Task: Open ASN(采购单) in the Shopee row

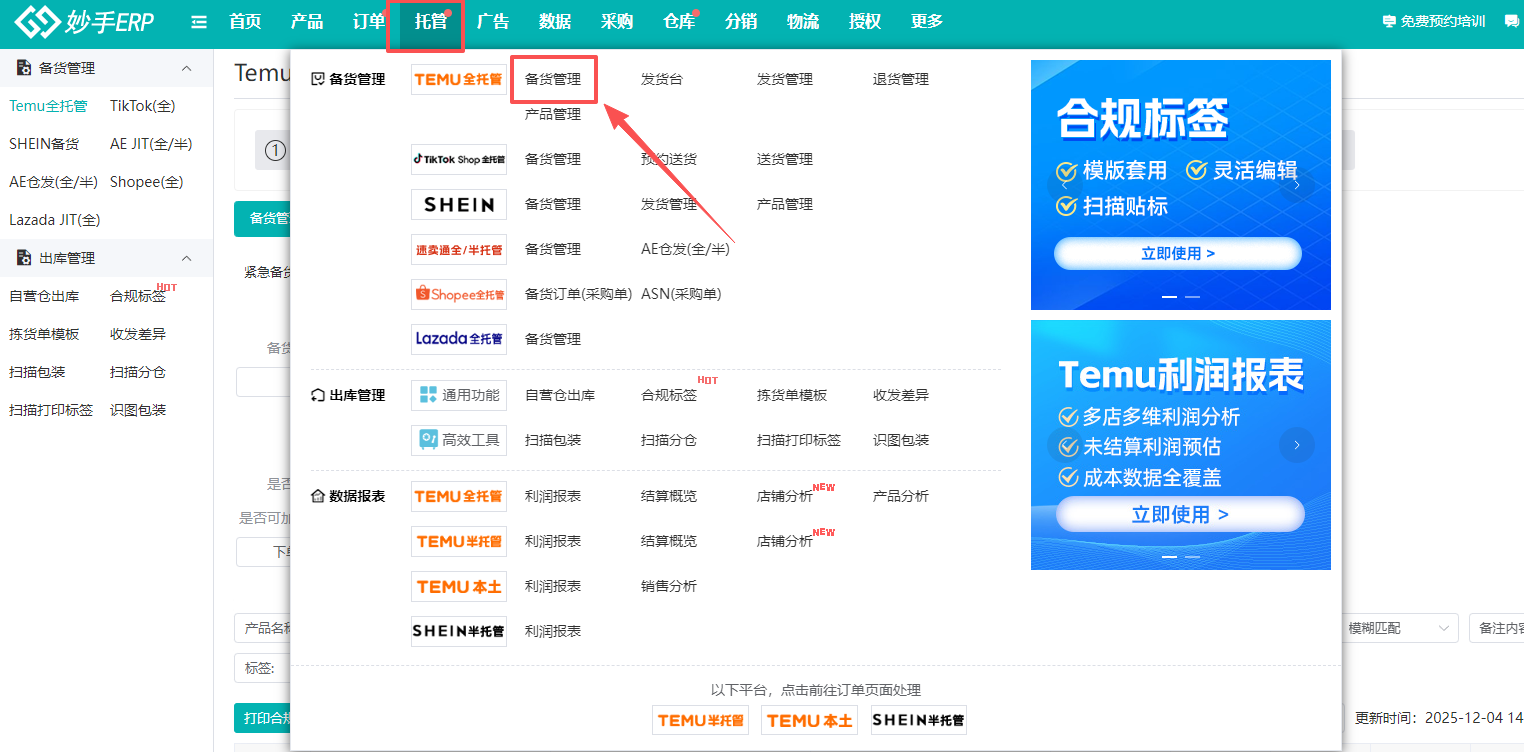Action: click(681, 294)
